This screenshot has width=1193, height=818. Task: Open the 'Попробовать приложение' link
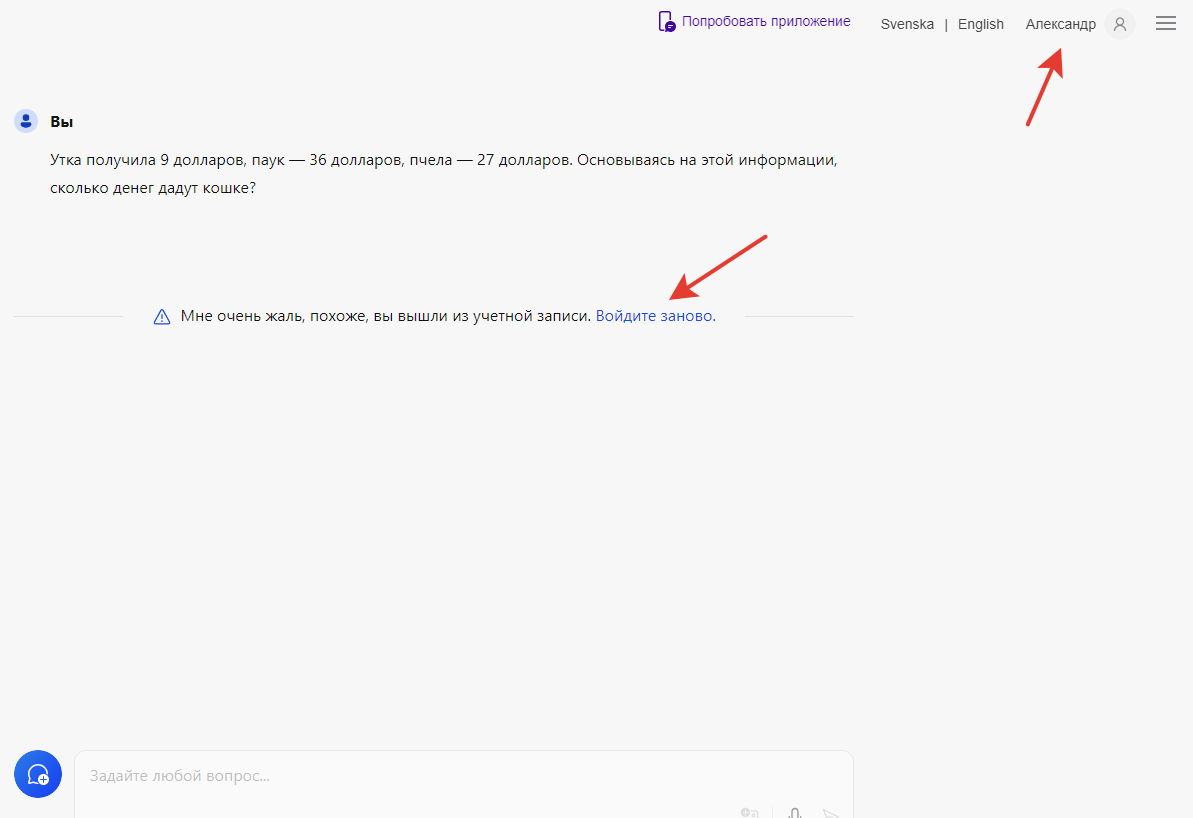[x=765, y=21]
